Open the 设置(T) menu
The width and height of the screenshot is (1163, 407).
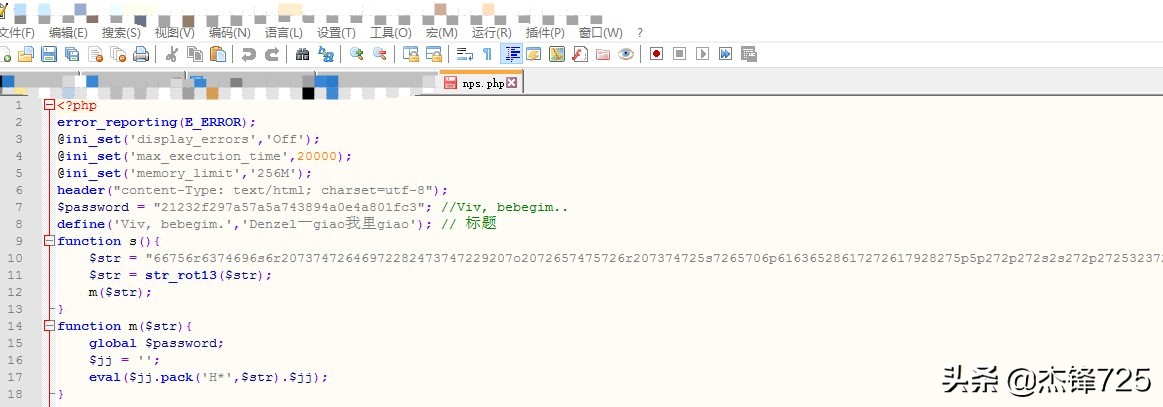coord(336,33)
